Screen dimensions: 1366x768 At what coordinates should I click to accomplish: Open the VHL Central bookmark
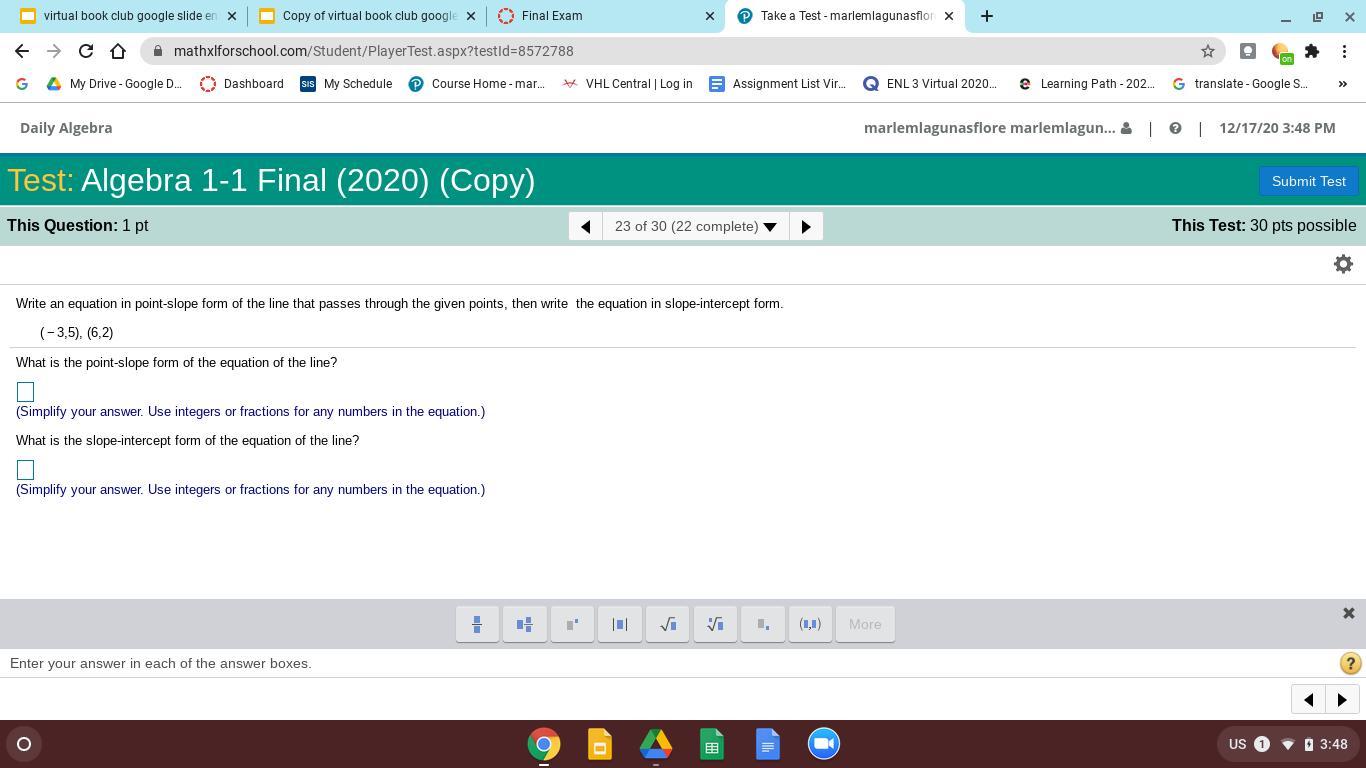(627, 84)
